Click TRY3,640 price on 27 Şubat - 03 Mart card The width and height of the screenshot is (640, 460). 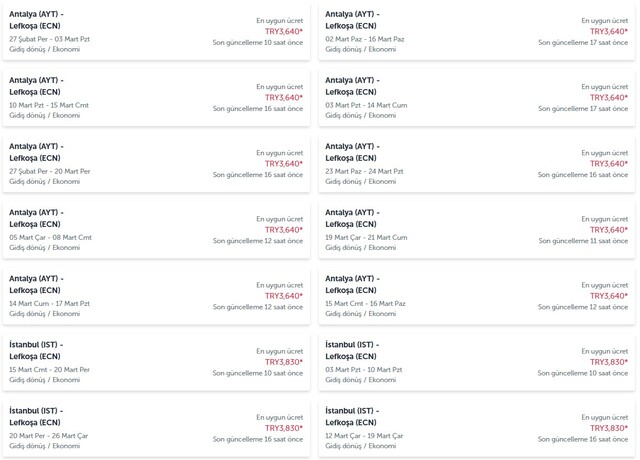click(x=284, y=31)
